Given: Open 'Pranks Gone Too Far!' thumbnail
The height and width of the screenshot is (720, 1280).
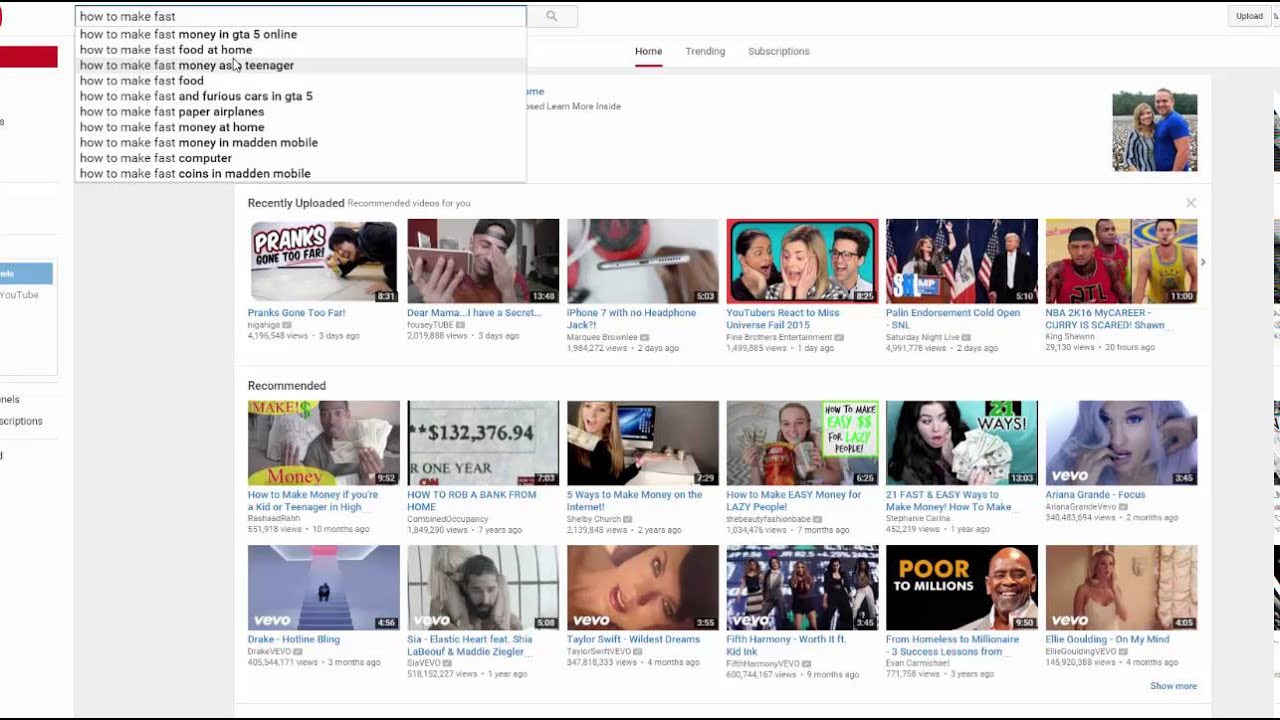Looking at the screenshot, I should 323,261.
